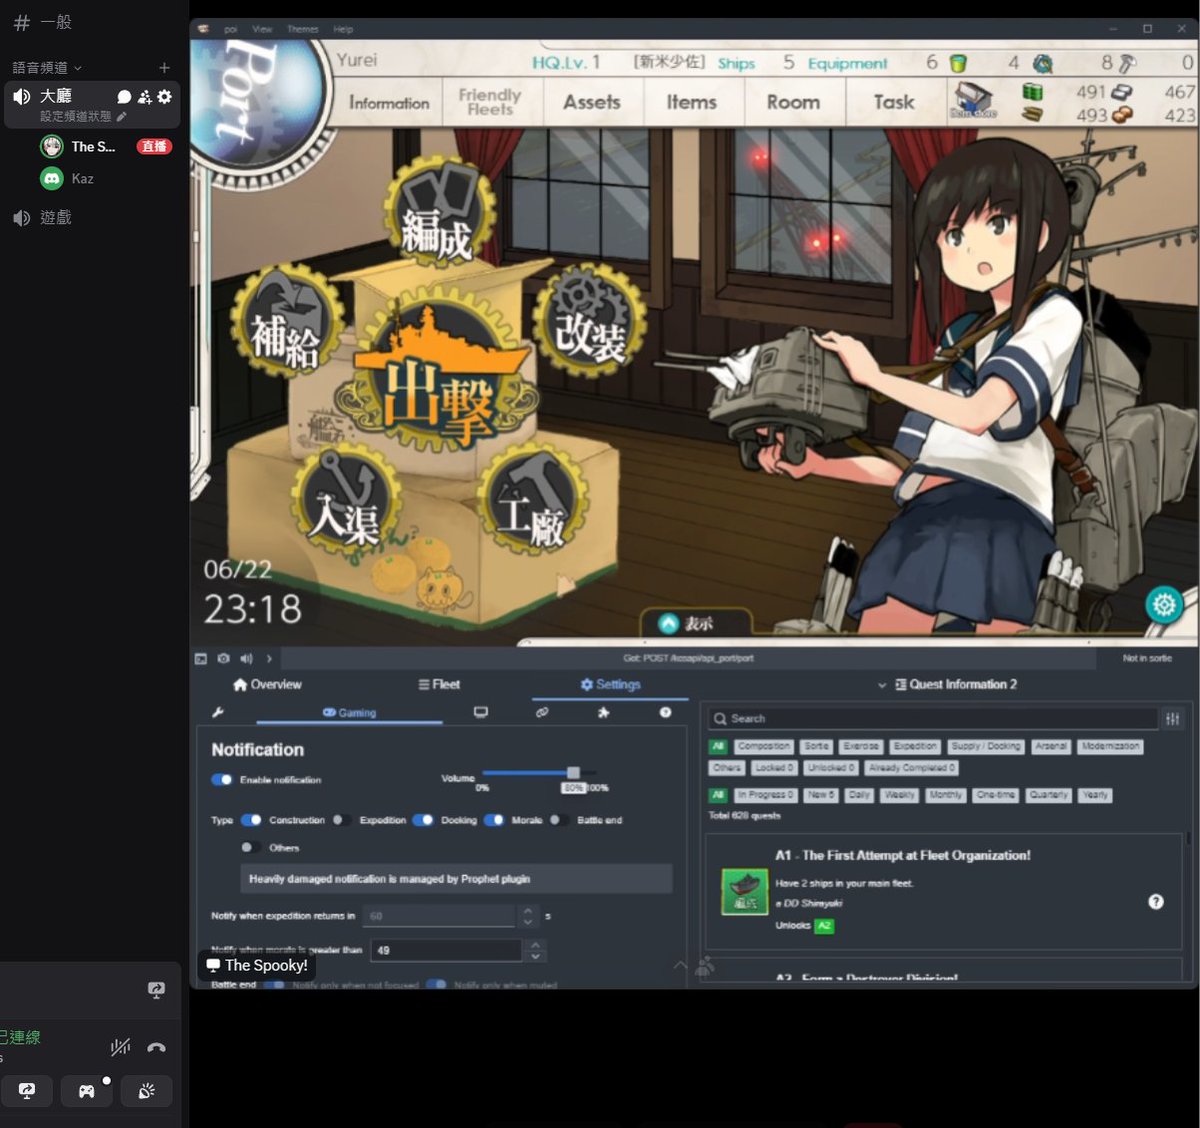Screen dimensions: 1200x1128
Task: Open poi developer tools terminal icon
Action: (201, 658)
